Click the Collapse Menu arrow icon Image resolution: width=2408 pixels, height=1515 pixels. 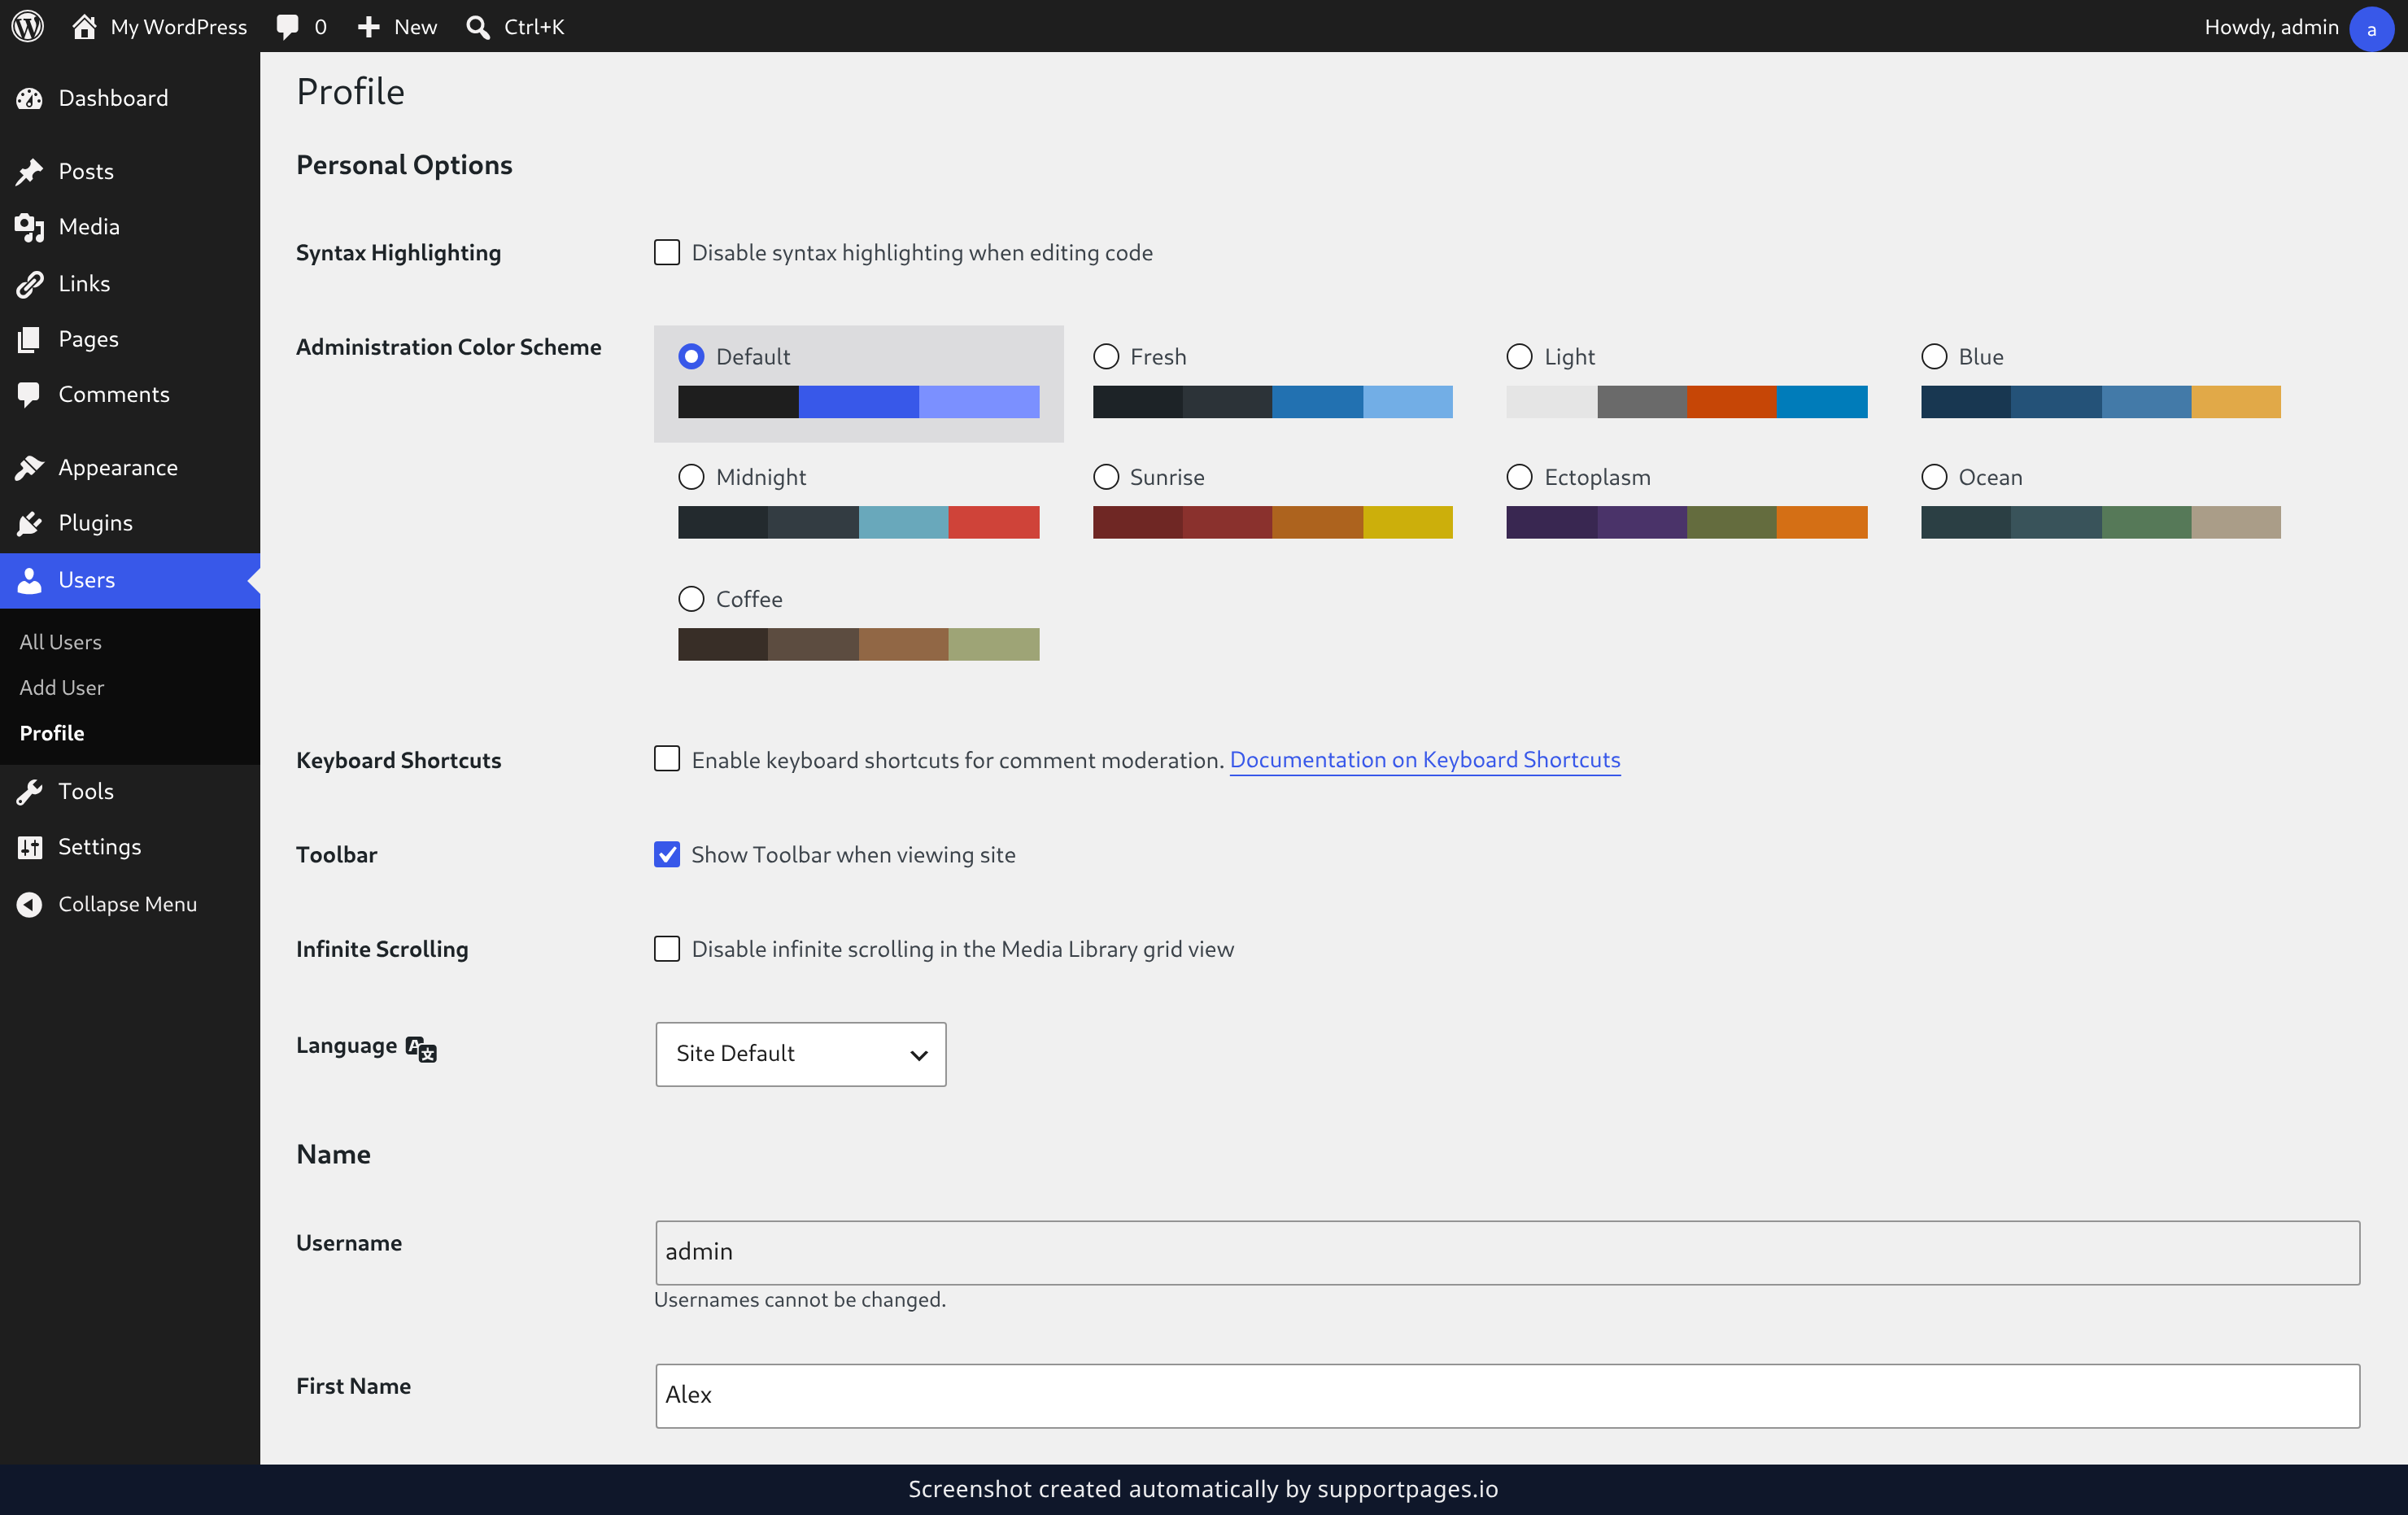click(30, 904)
